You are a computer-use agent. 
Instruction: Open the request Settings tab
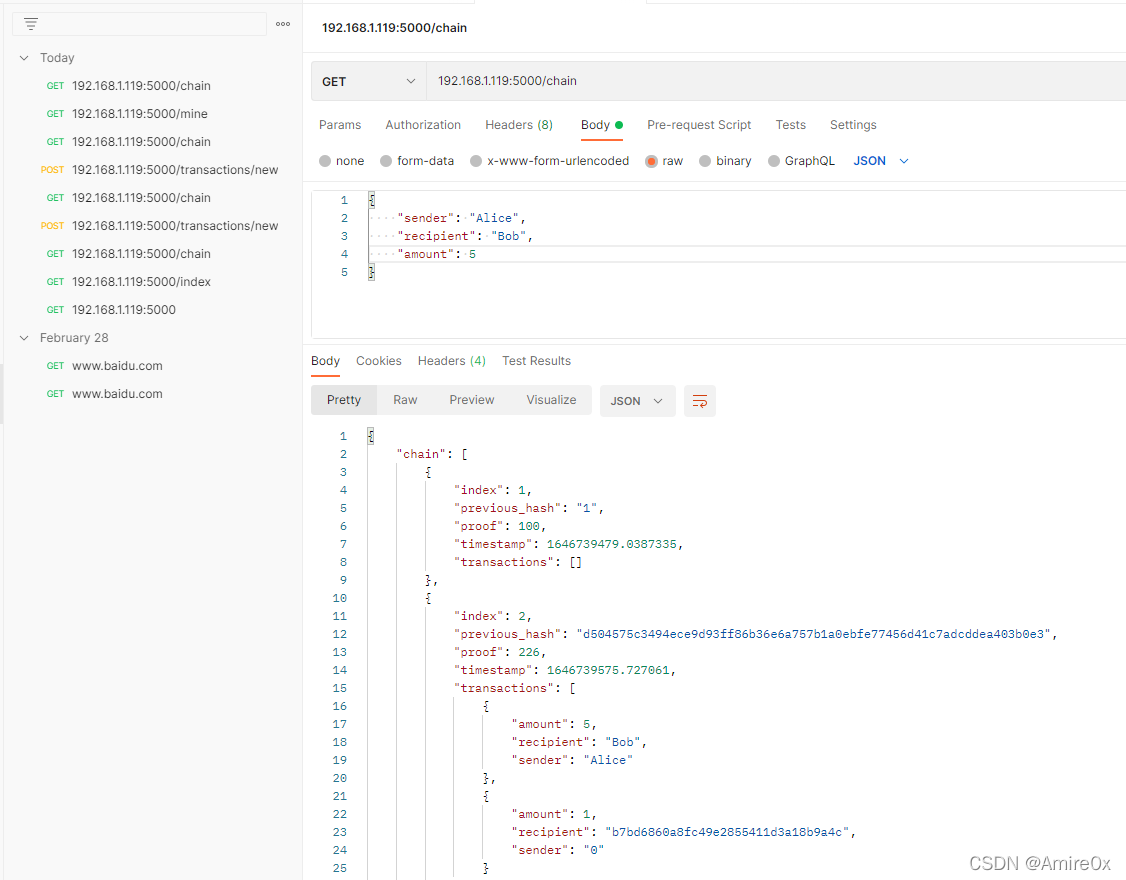tap(853, 125)
